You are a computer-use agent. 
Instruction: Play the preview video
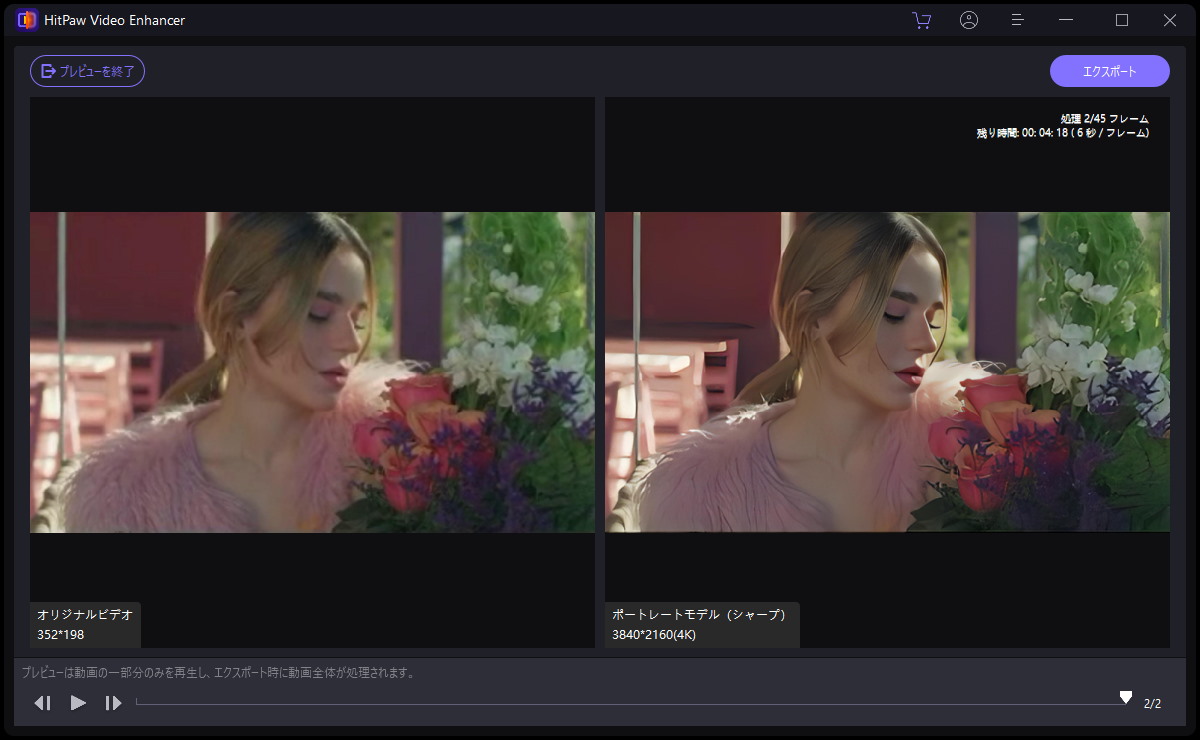pos(78,703)
